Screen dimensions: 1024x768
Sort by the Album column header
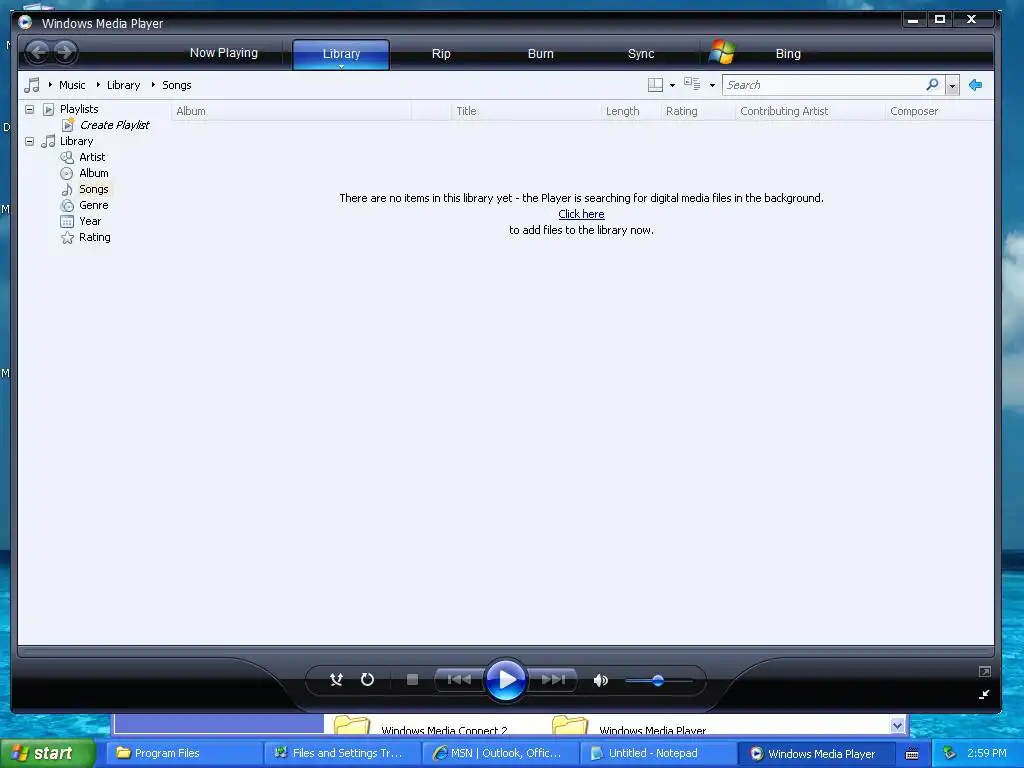pyautogui.click(x=291, y=111)
